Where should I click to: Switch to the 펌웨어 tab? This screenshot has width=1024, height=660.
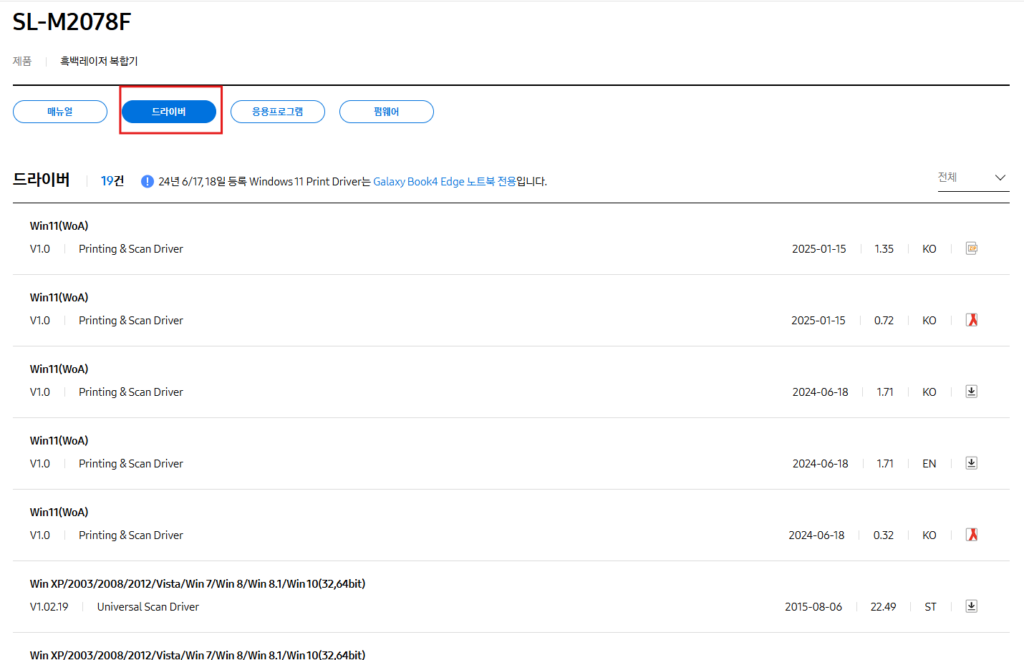[x=387, y=112]
